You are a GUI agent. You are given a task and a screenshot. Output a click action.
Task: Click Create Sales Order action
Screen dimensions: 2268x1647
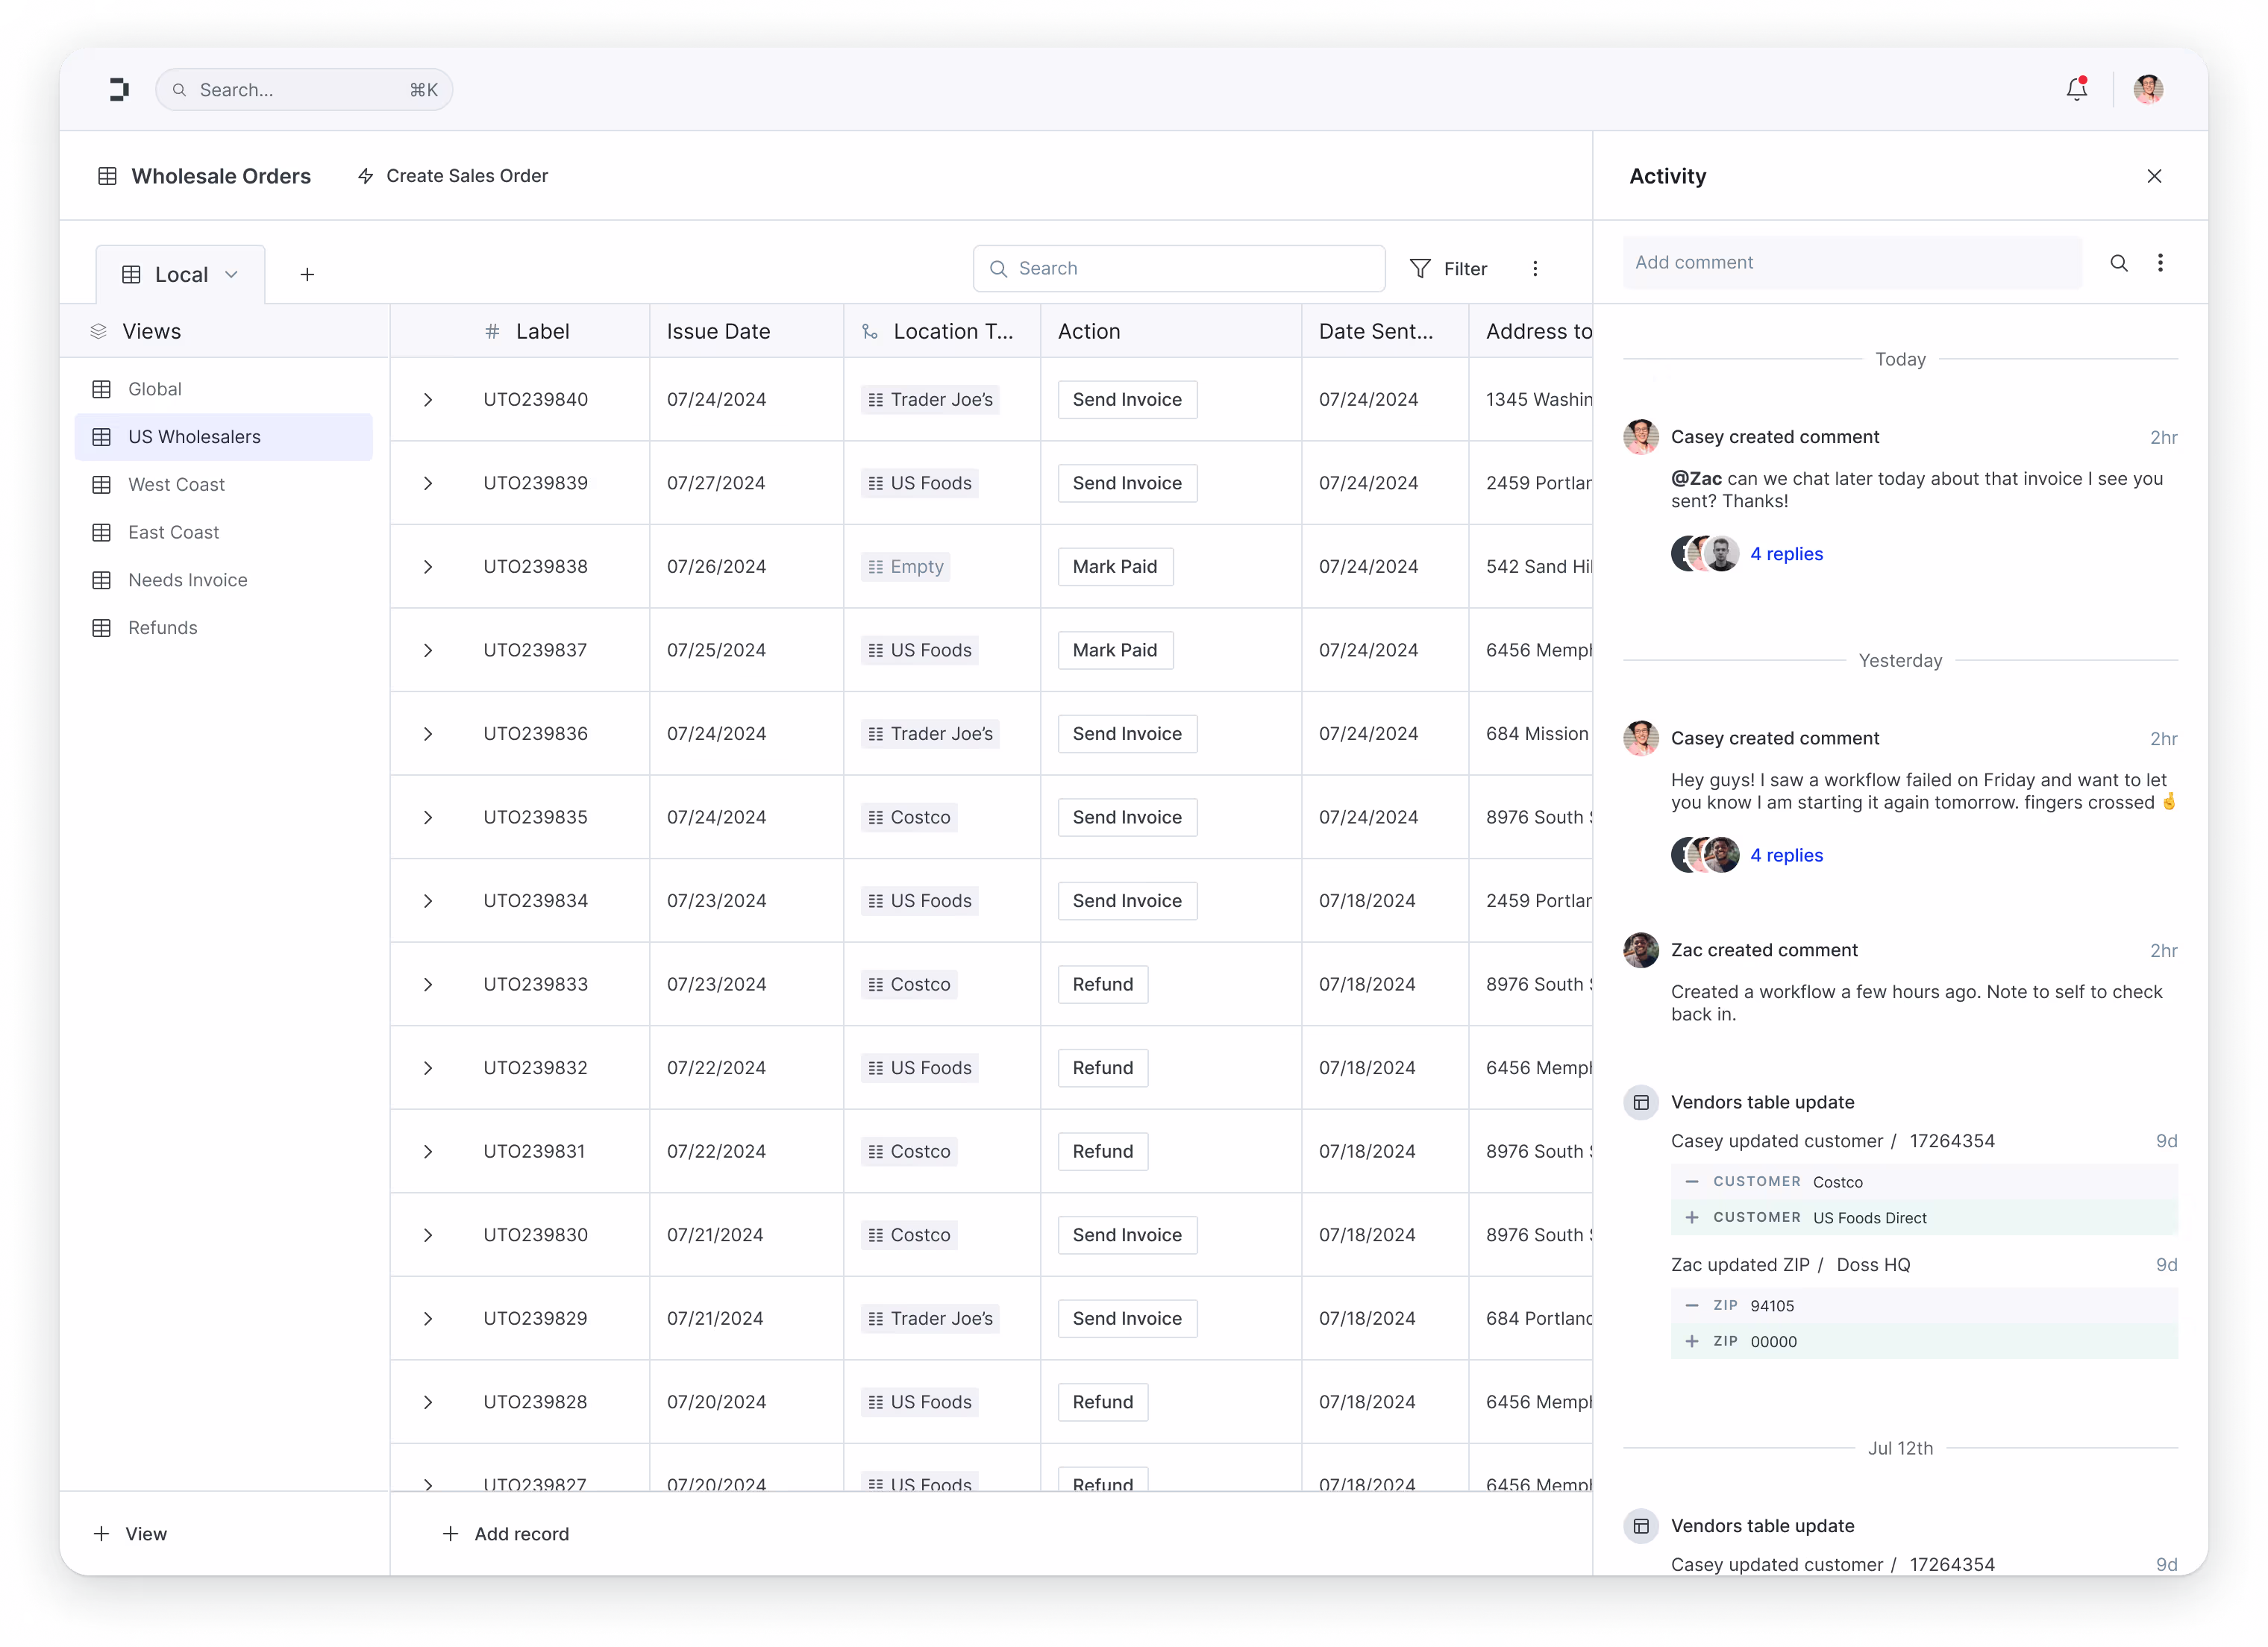click(453, 177)
